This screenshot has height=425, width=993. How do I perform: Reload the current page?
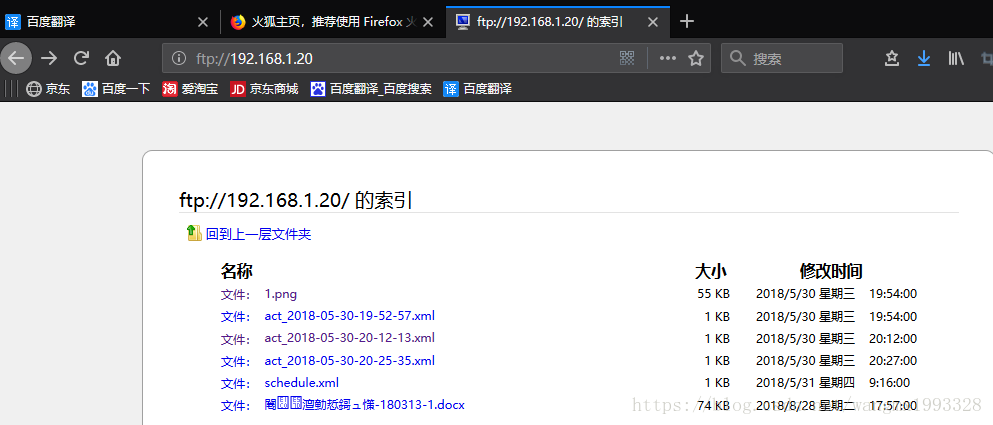click(81, 59)
